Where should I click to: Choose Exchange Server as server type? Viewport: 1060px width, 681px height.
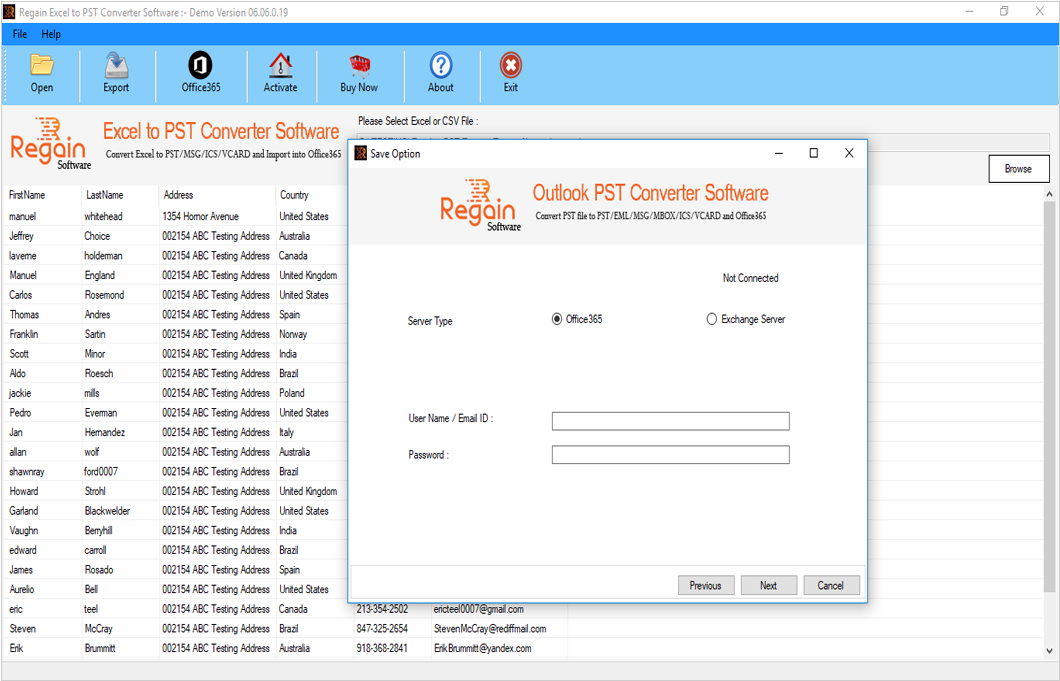711,318
